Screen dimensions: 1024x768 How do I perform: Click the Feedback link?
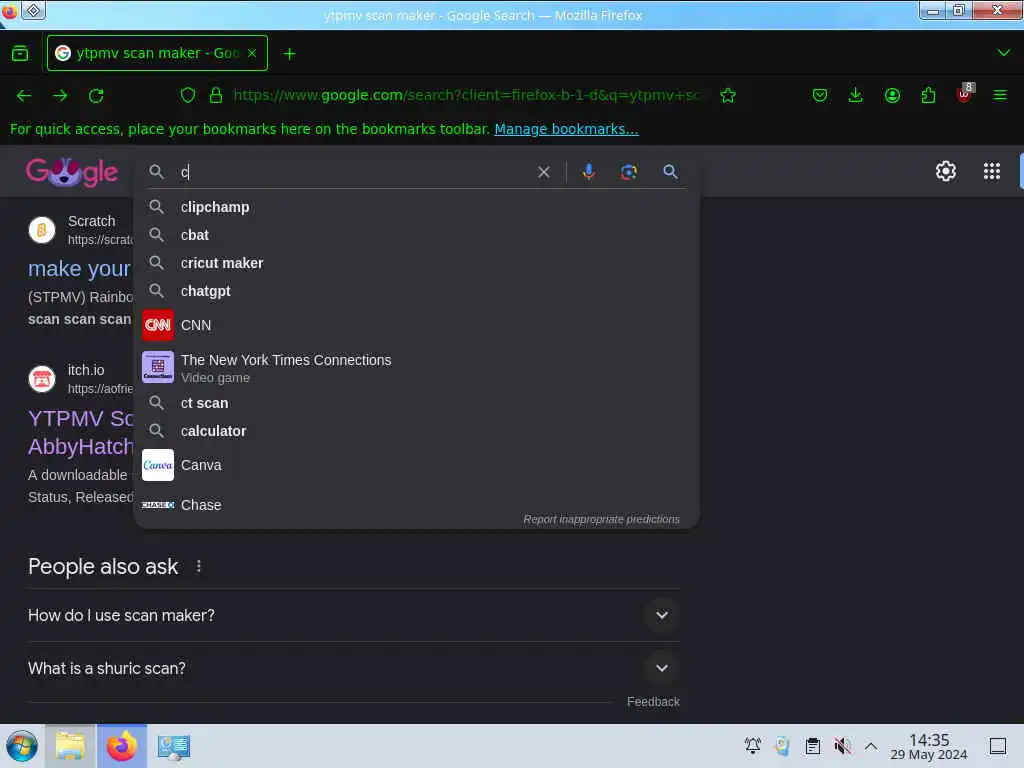(x=653, y=701)
